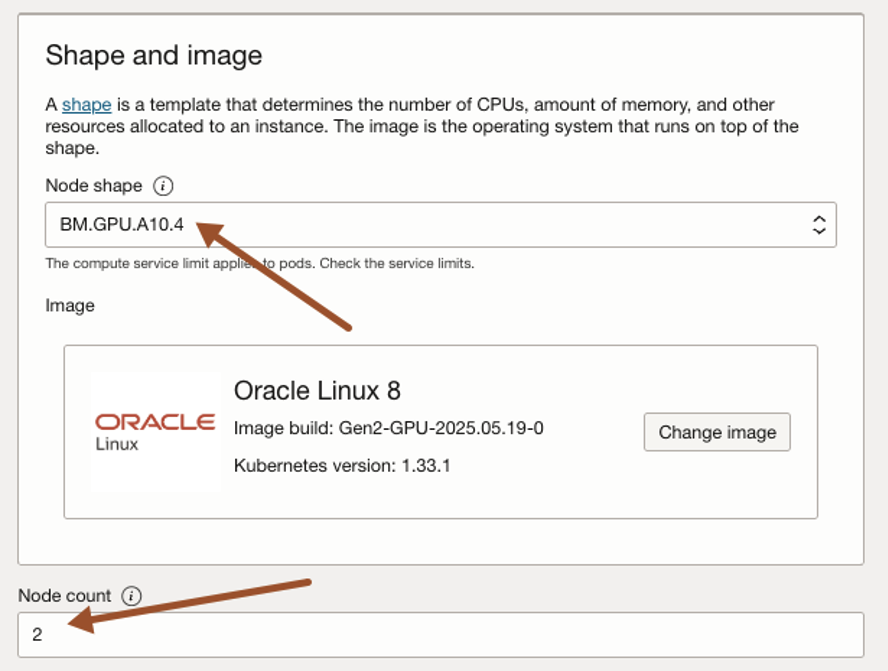Click the "Image" section label
Image resolution: width=888 pixels, height=671 pixels.
tap(70, 305)
